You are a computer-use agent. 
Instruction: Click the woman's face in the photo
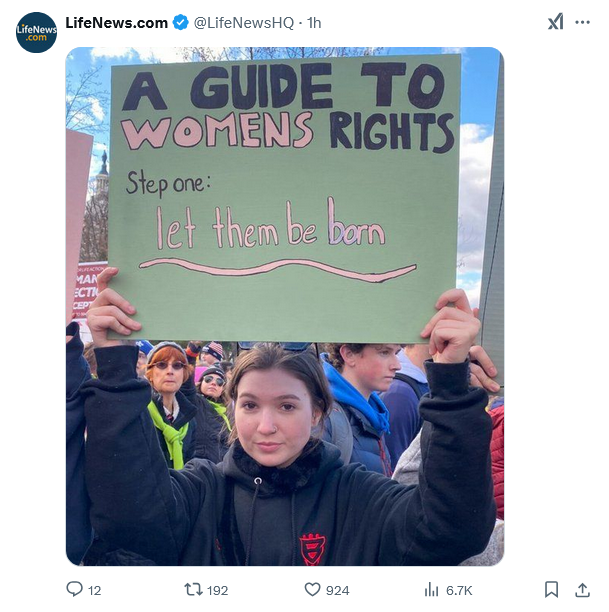(x=275, y=414)
